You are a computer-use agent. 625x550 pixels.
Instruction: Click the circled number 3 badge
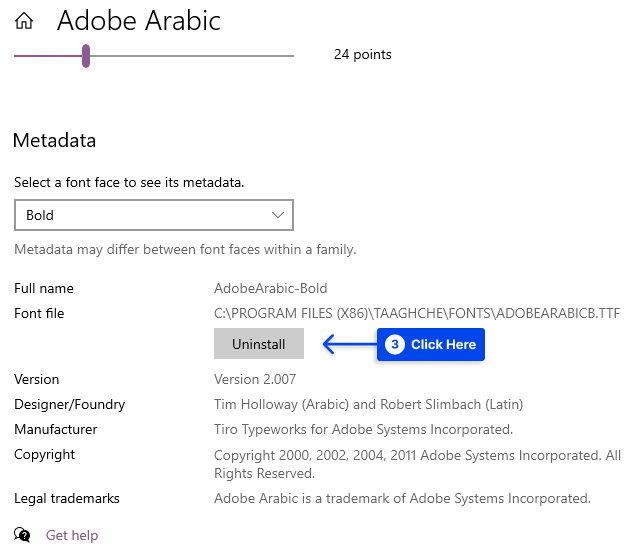[x=395, y=344]
